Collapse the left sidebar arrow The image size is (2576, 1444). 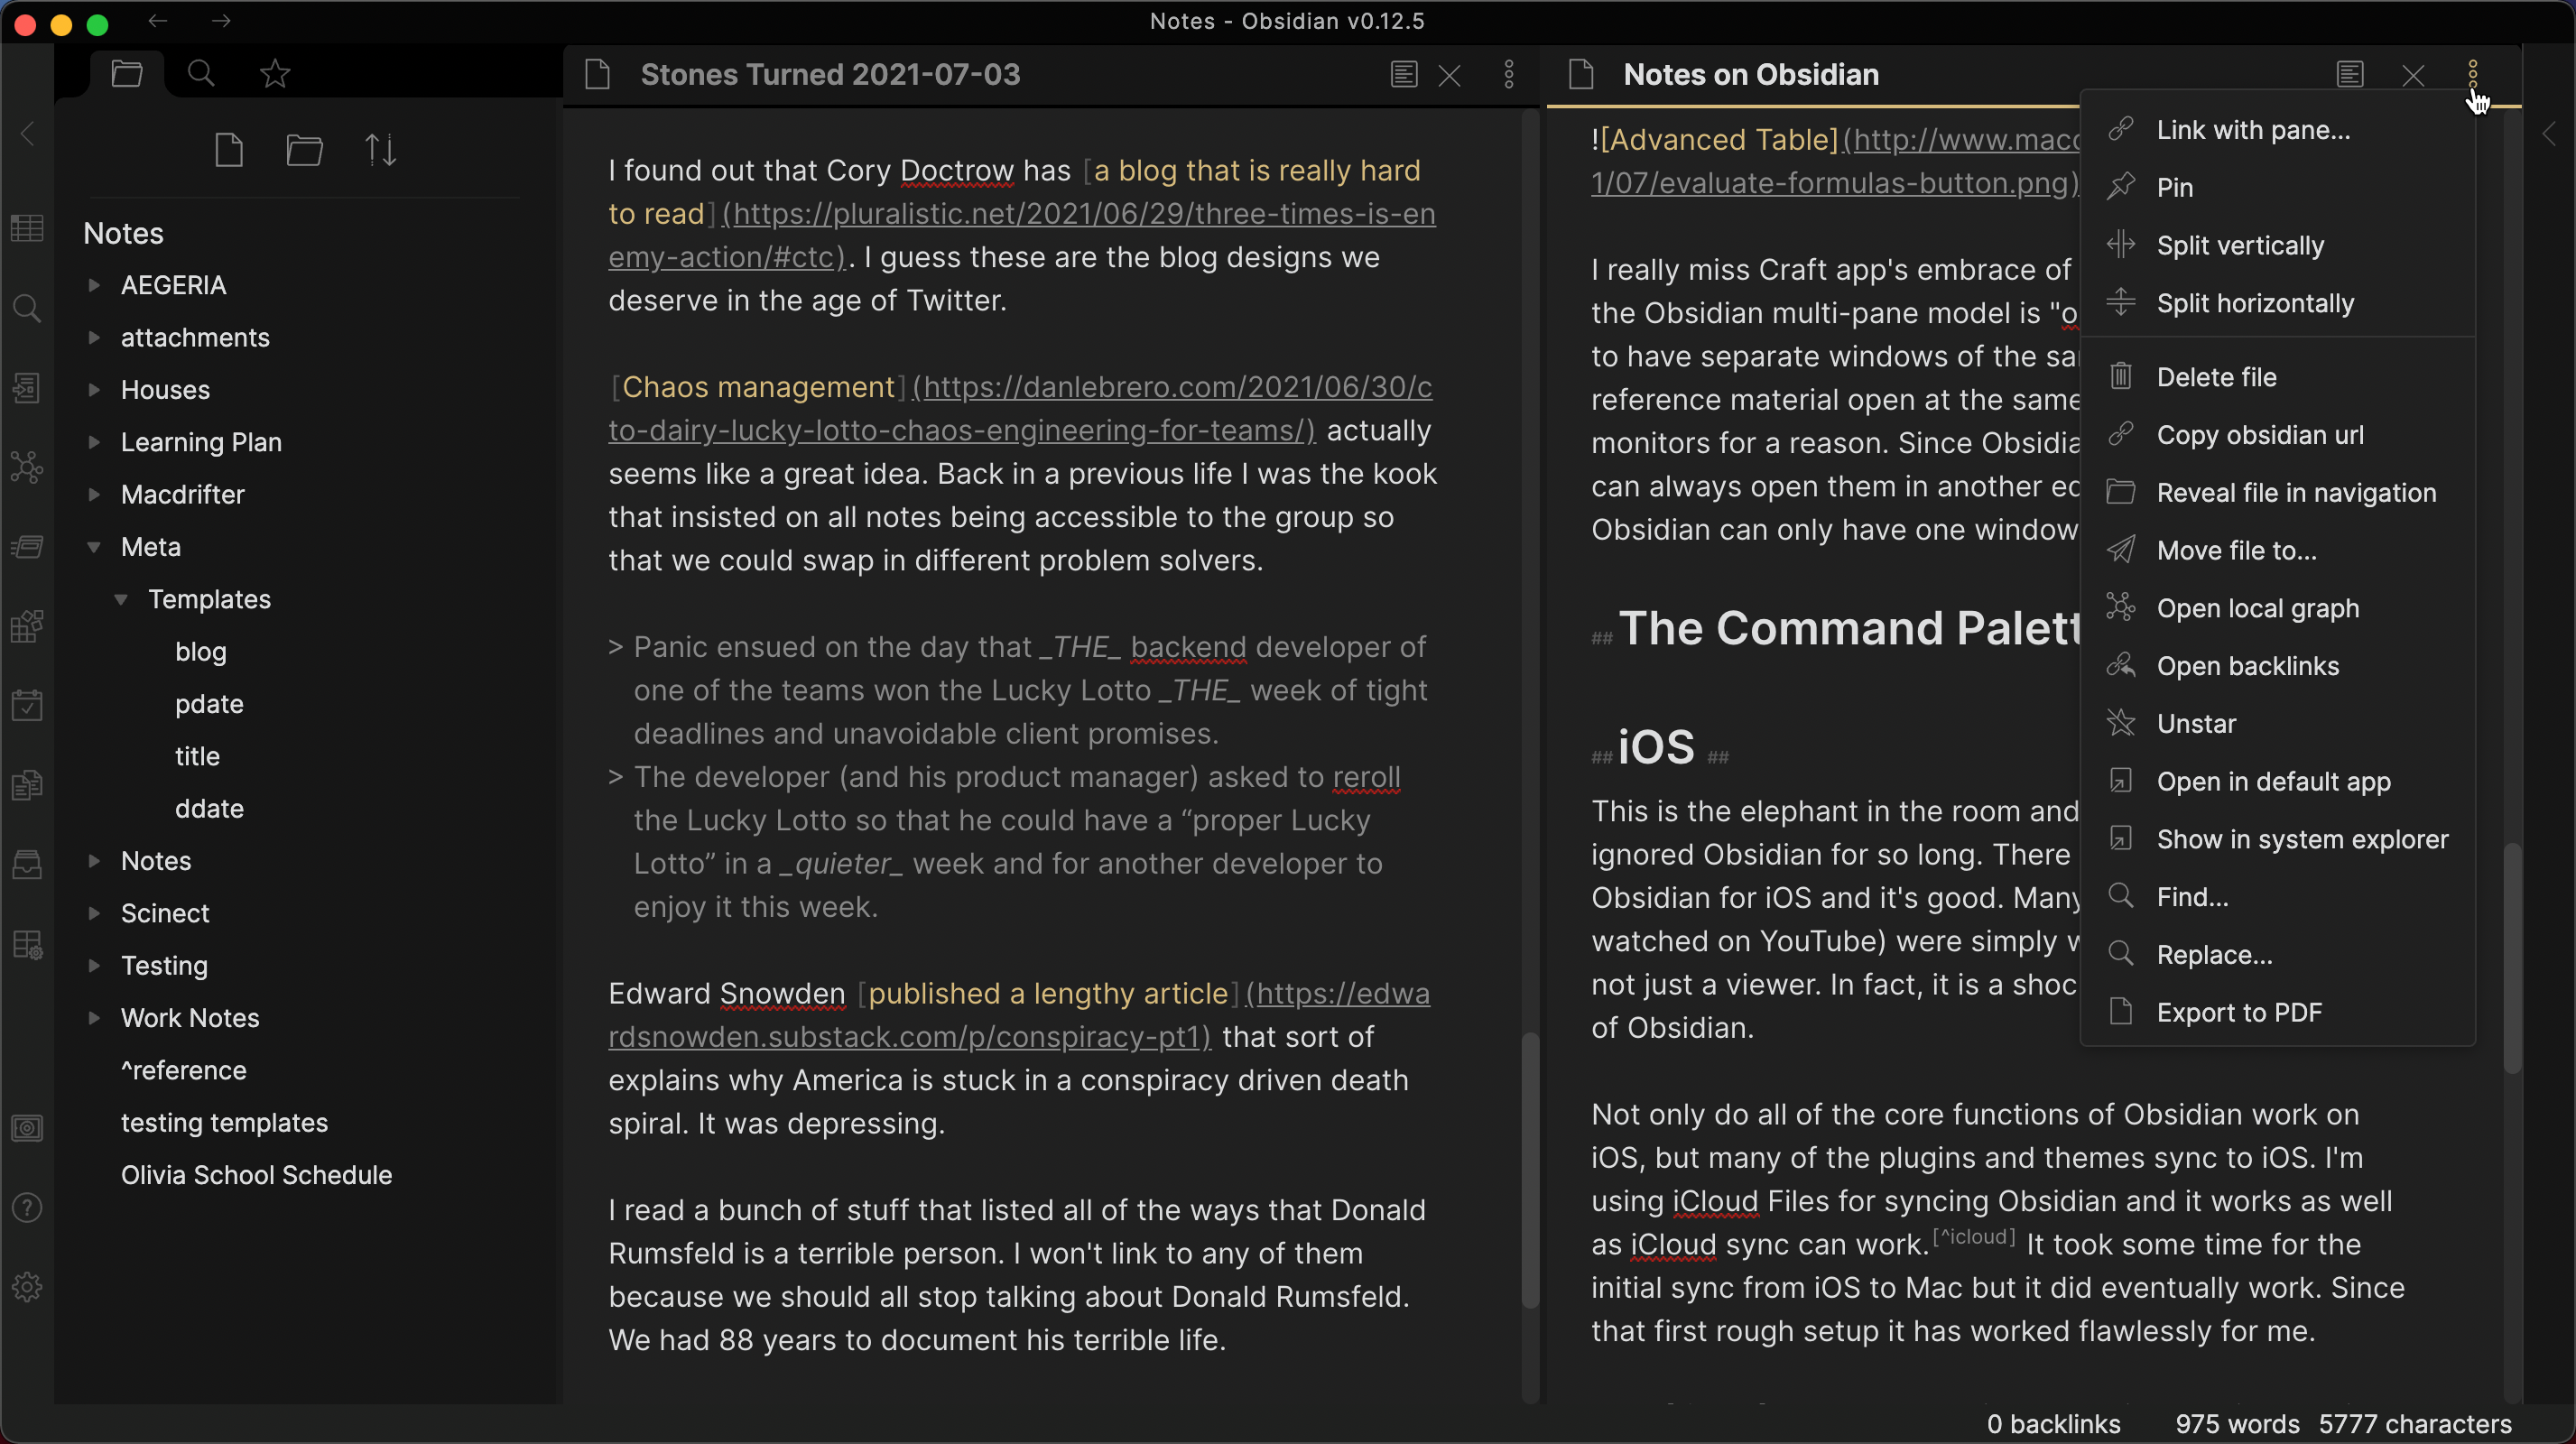[x=27, y=134]
